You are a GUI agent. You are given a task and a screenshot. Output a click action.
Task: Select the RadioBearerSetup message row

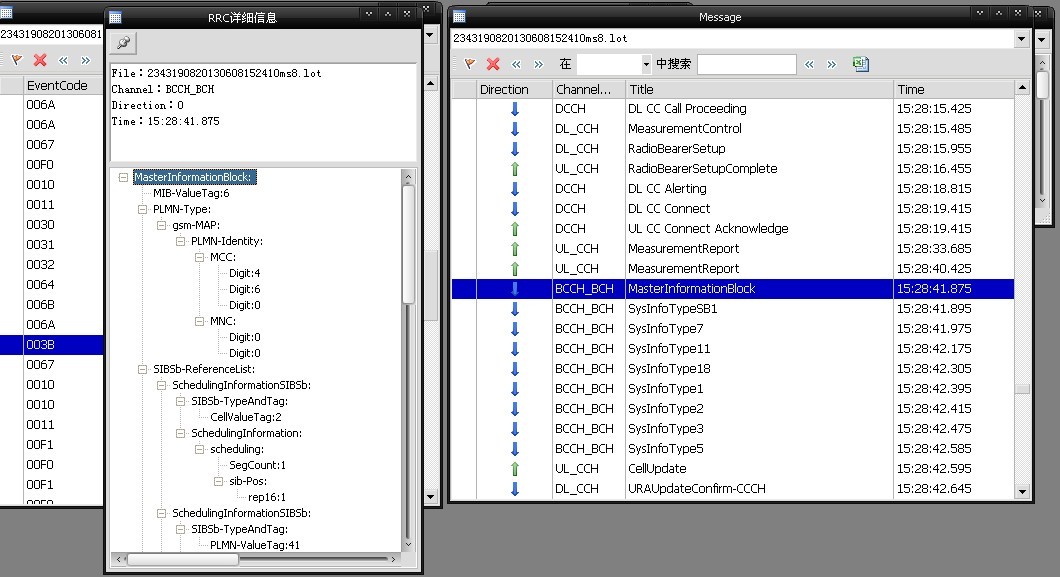click(x=733, y=149)
